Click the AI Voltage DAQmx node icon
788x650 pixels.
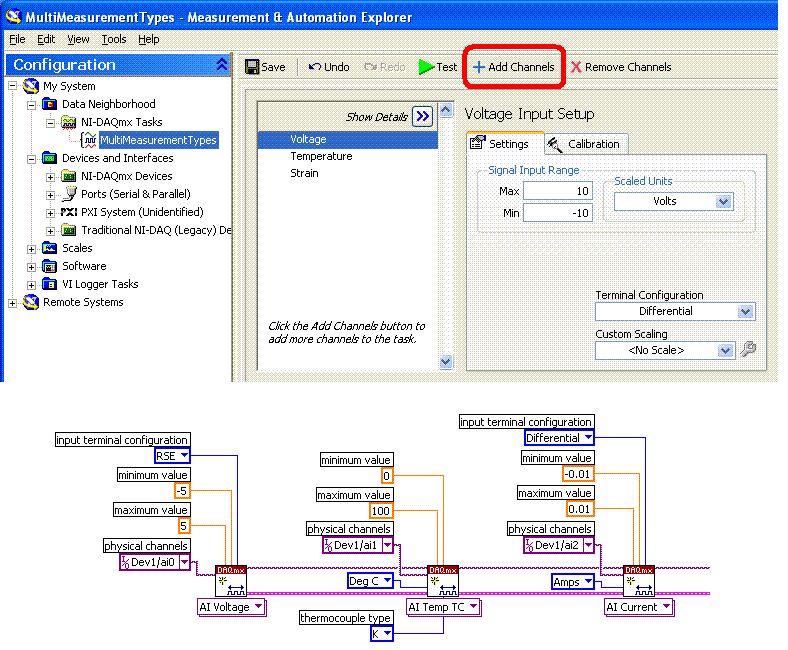(x=230, y=580)
